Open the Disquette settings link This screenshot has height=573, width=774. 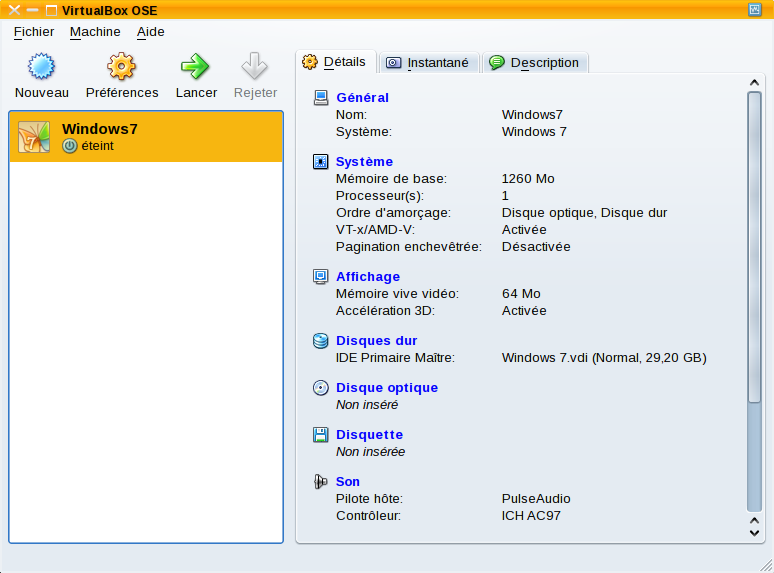(369, 434)
